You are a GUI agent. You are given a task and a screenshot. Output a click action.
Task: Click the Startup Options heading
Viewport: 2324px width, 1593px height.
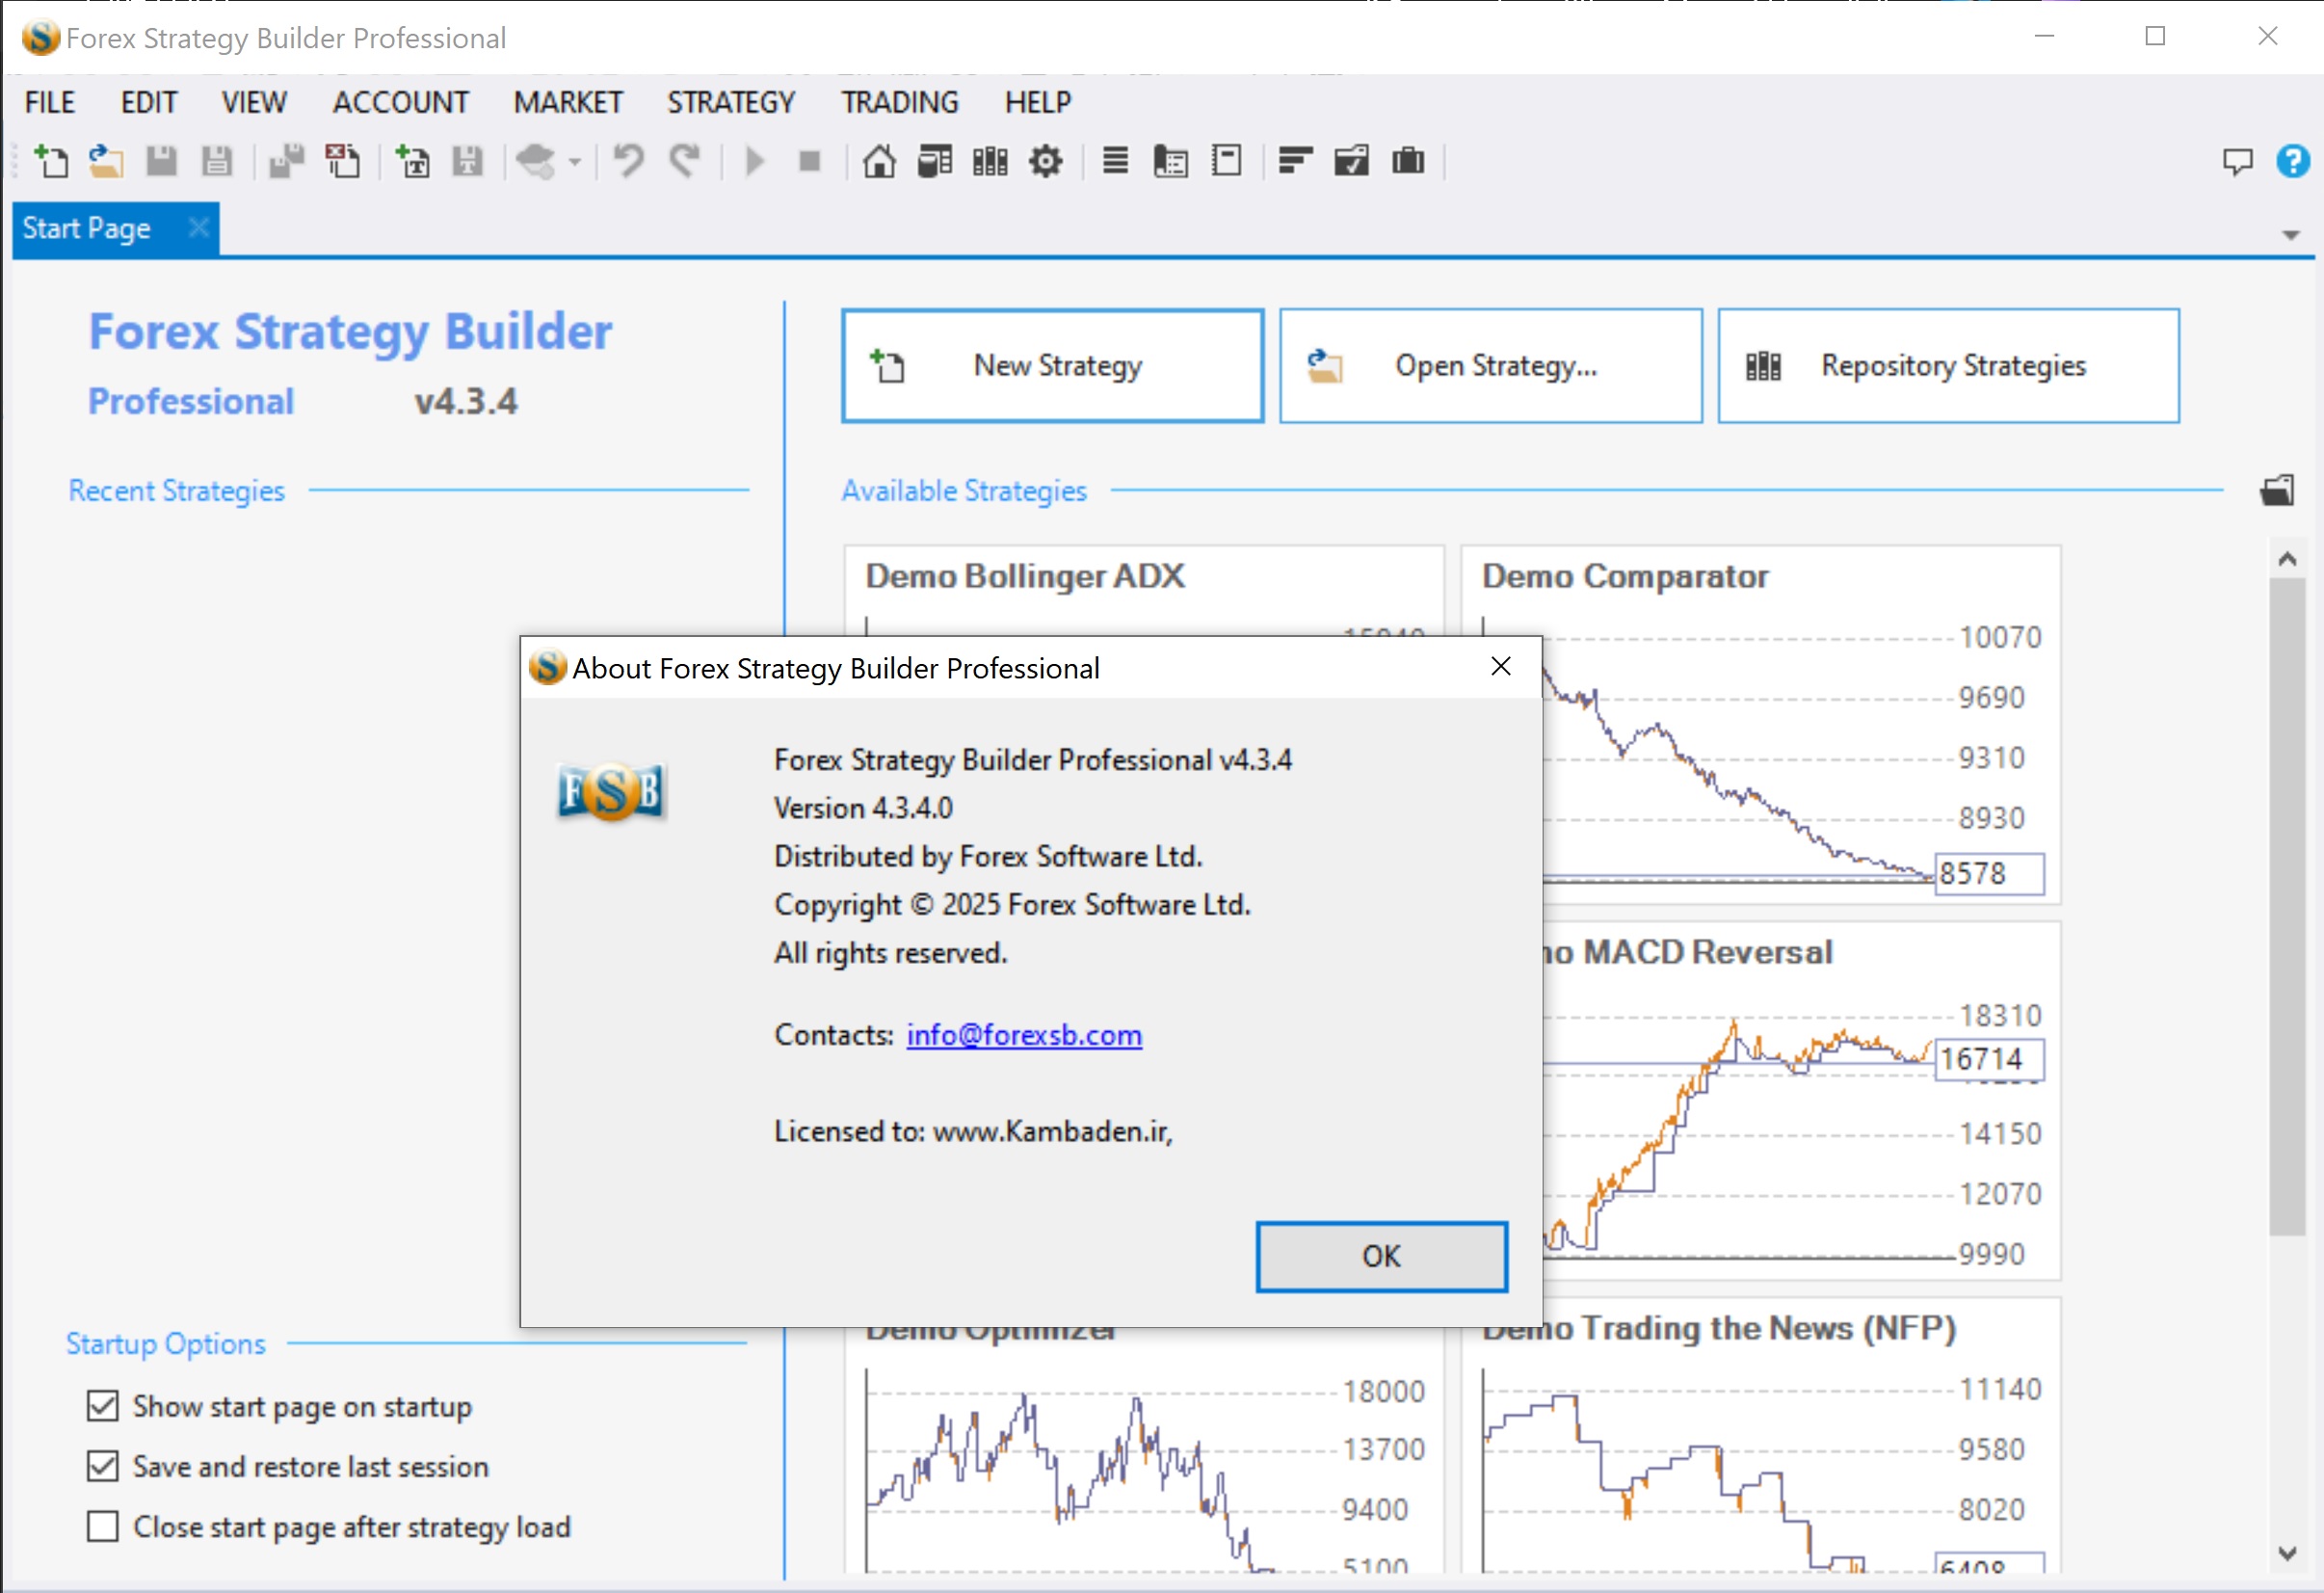pyautogui.click(x=166, y=1343)
